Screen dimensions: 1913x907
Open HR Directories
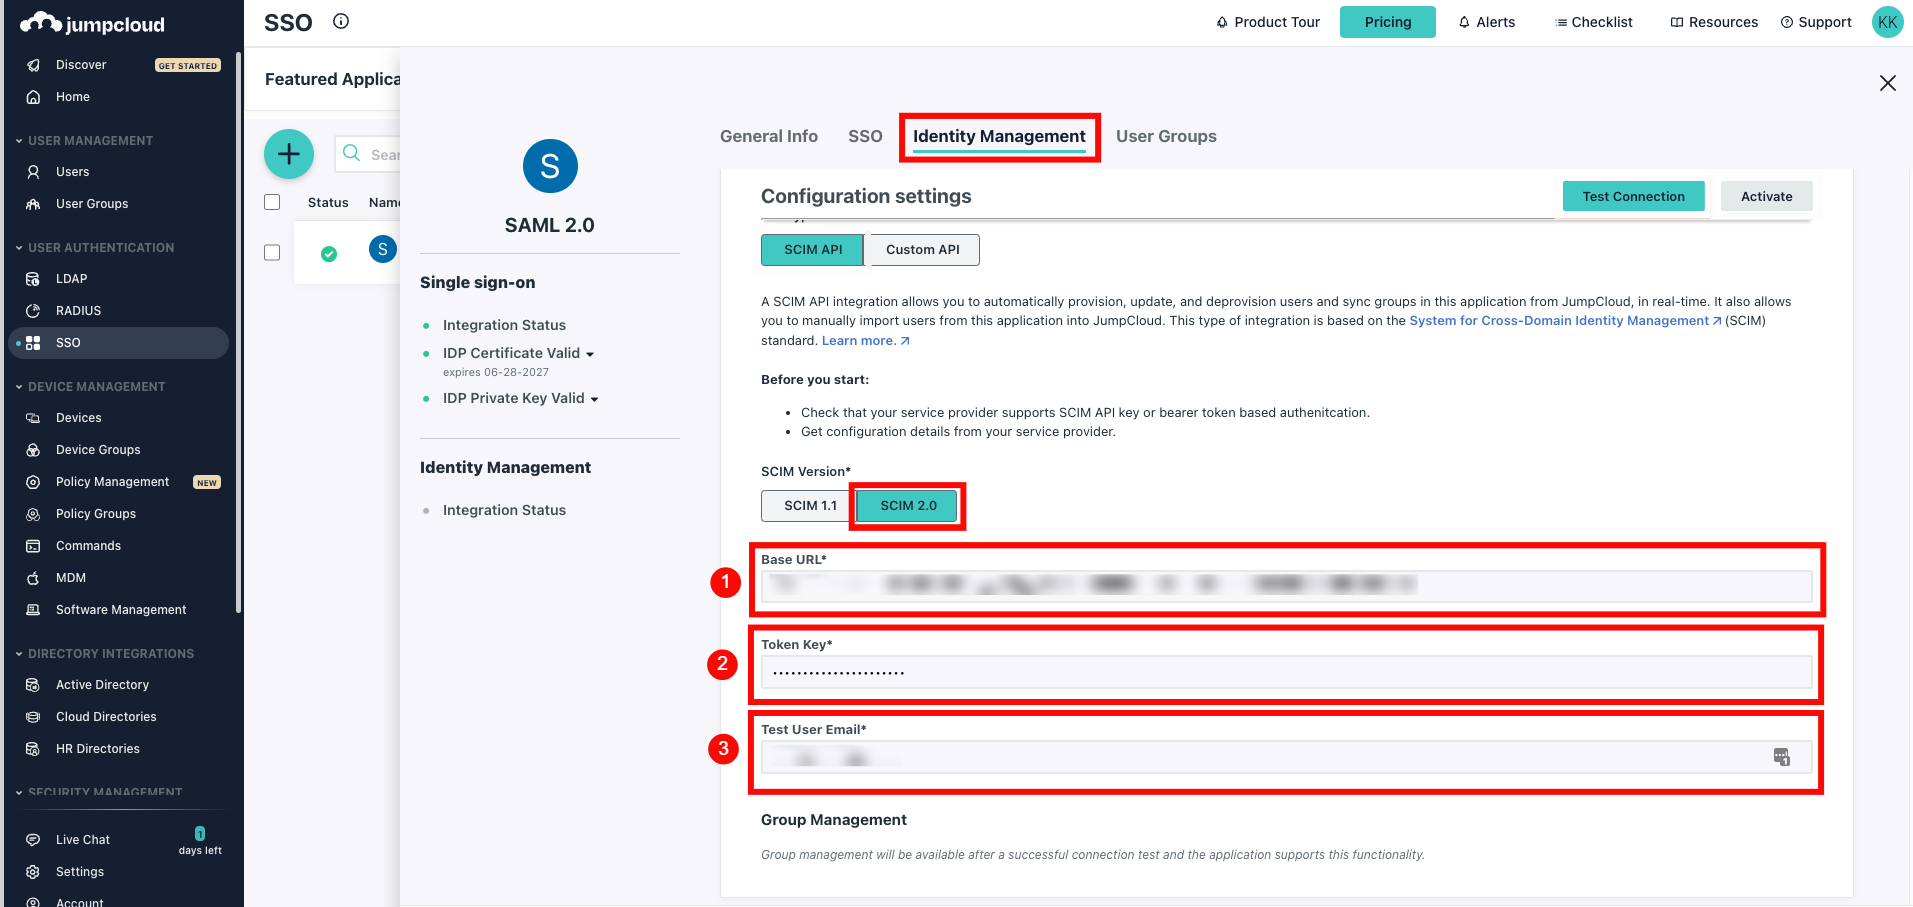98,749
